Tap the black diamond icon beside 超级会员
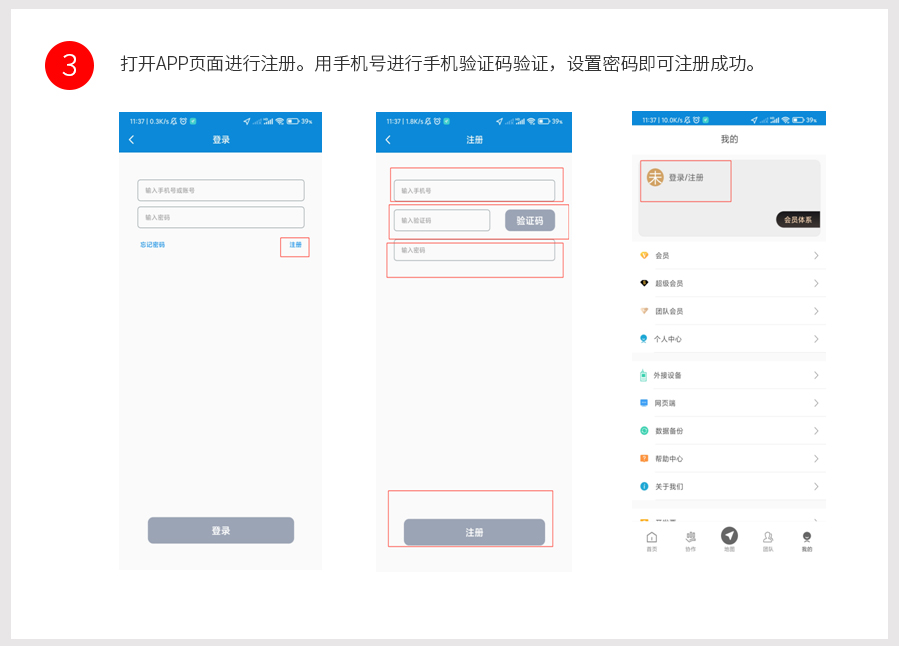Viewport: 899px width, 646px height. [644, 283]
